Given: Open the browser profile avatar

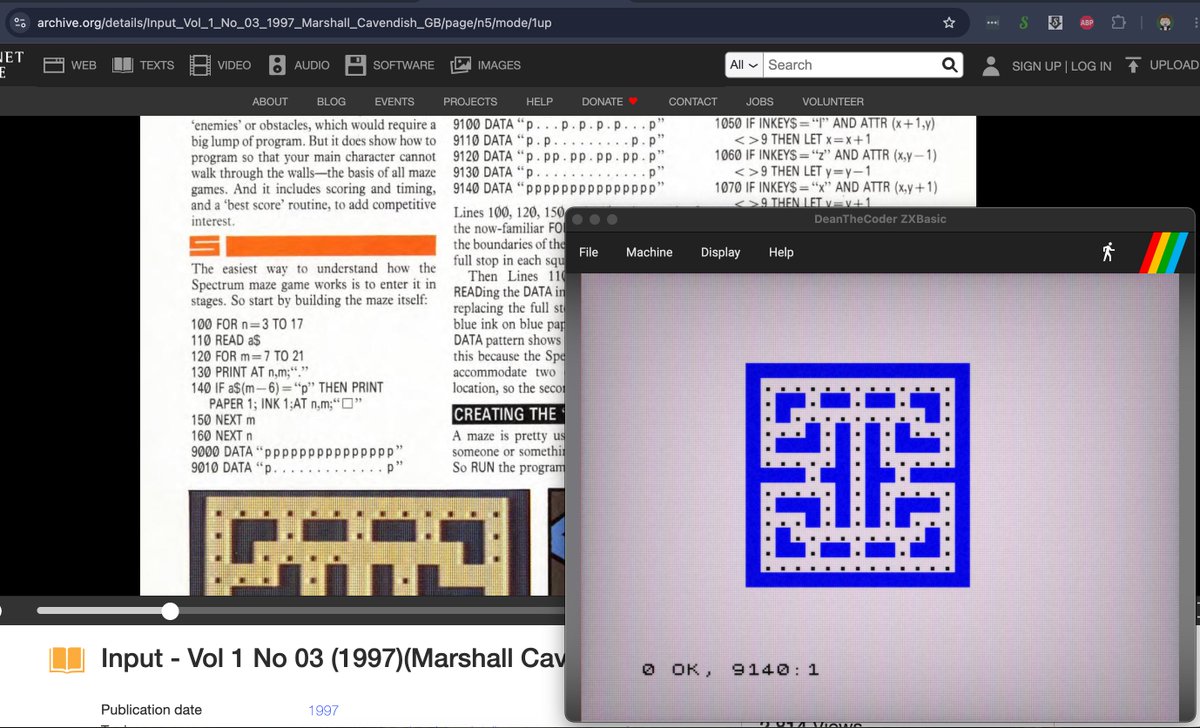Looking at the screenshot, I should pos(1165,22).
